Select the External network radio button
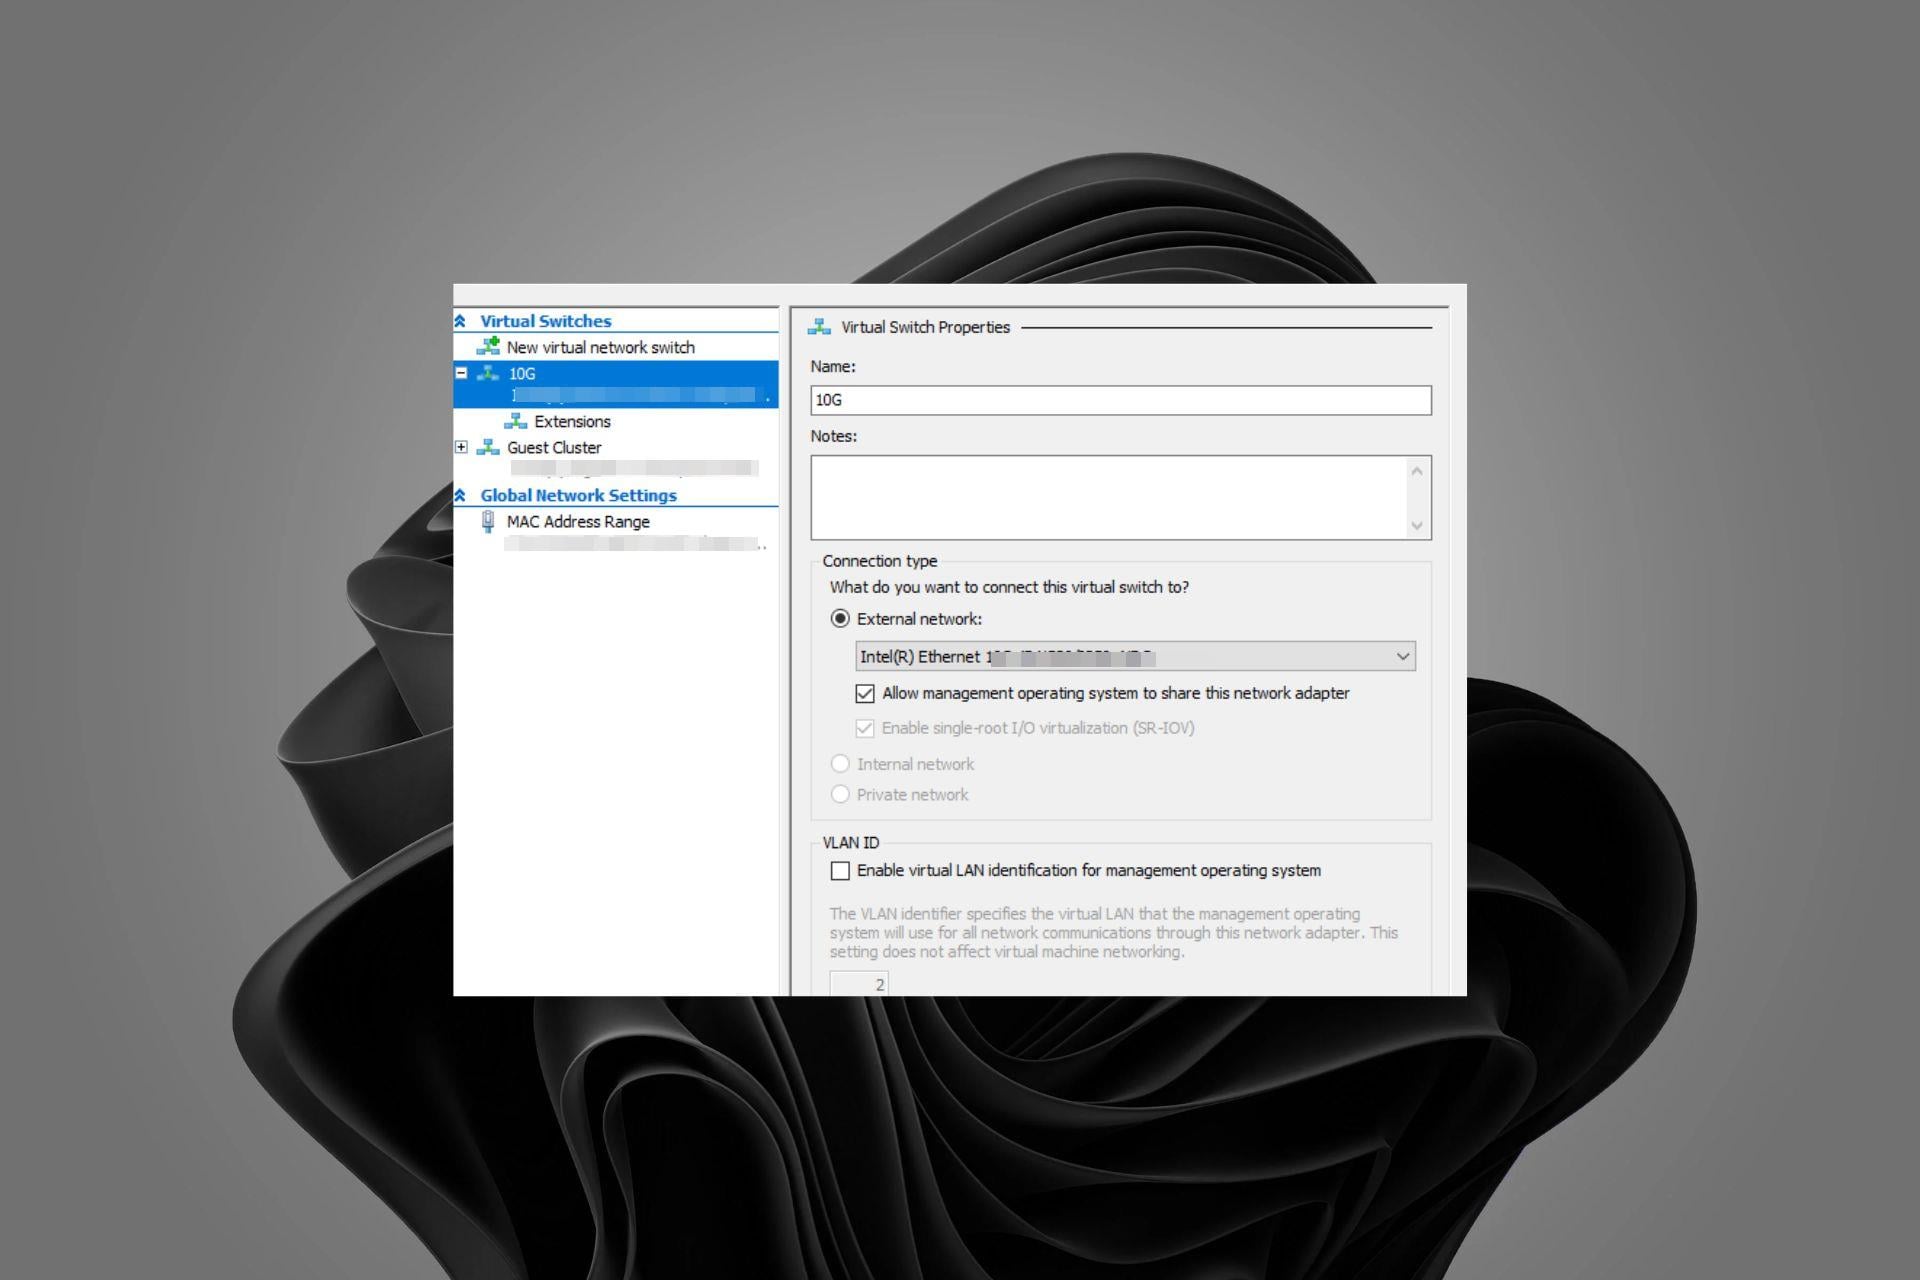This screenshot has height=1280, width=1920. click(840, 619)
